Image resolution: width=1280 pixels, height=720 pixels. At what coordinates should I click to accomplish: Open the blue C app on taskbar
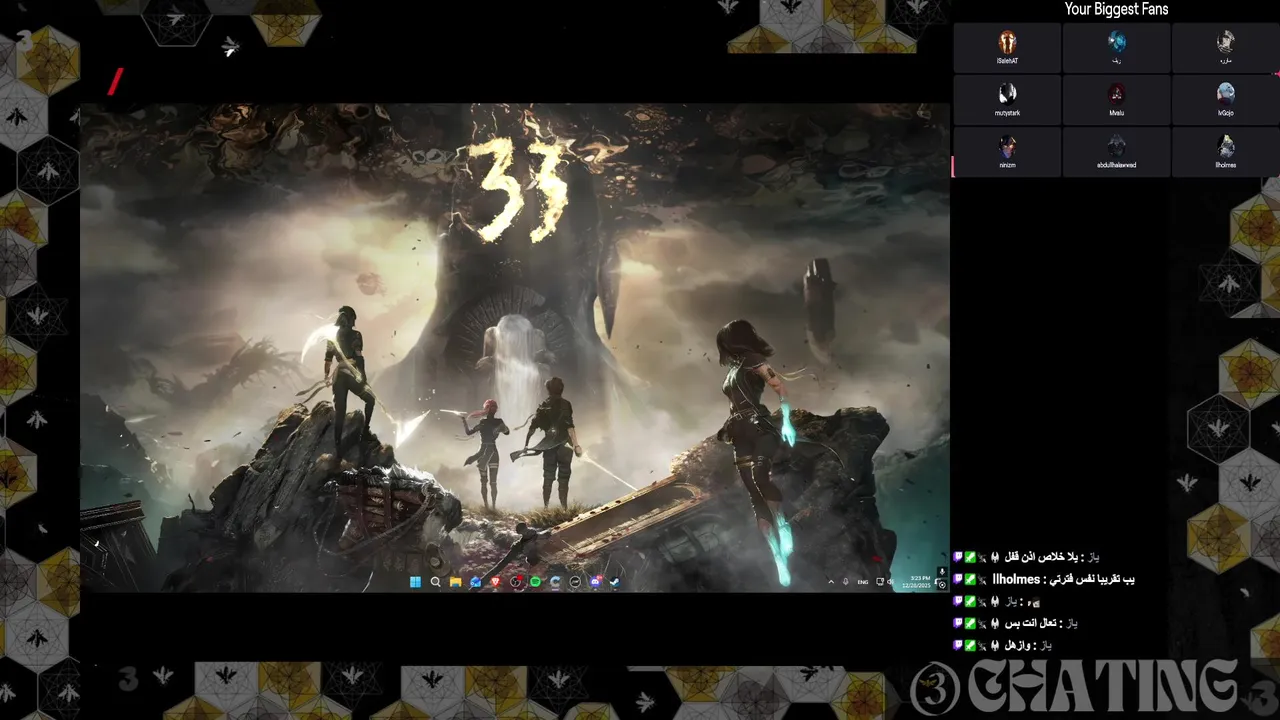(555, 582)
